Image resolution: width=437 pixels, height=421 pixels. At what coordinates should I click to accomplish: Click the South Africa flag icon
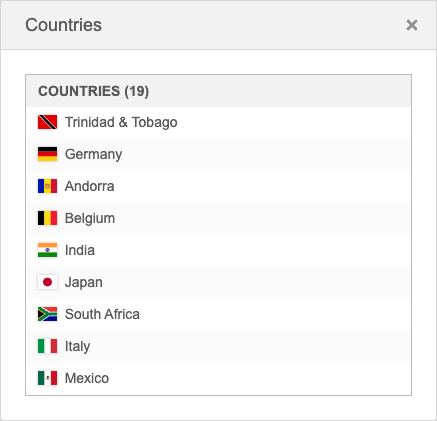coord(47,314)
